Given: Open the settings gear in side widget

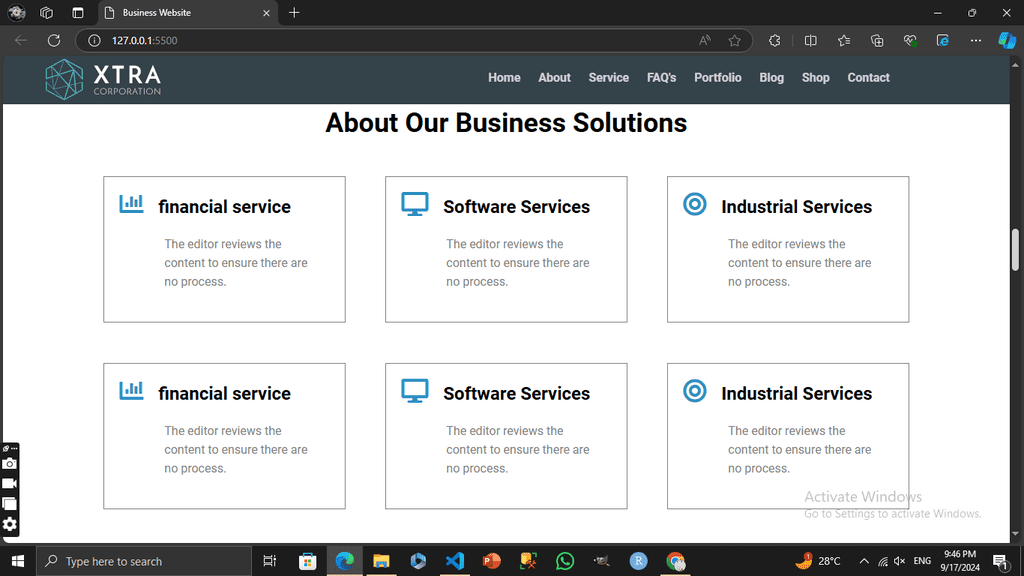Looking at the screenshot, I should (x=9, y=524).
